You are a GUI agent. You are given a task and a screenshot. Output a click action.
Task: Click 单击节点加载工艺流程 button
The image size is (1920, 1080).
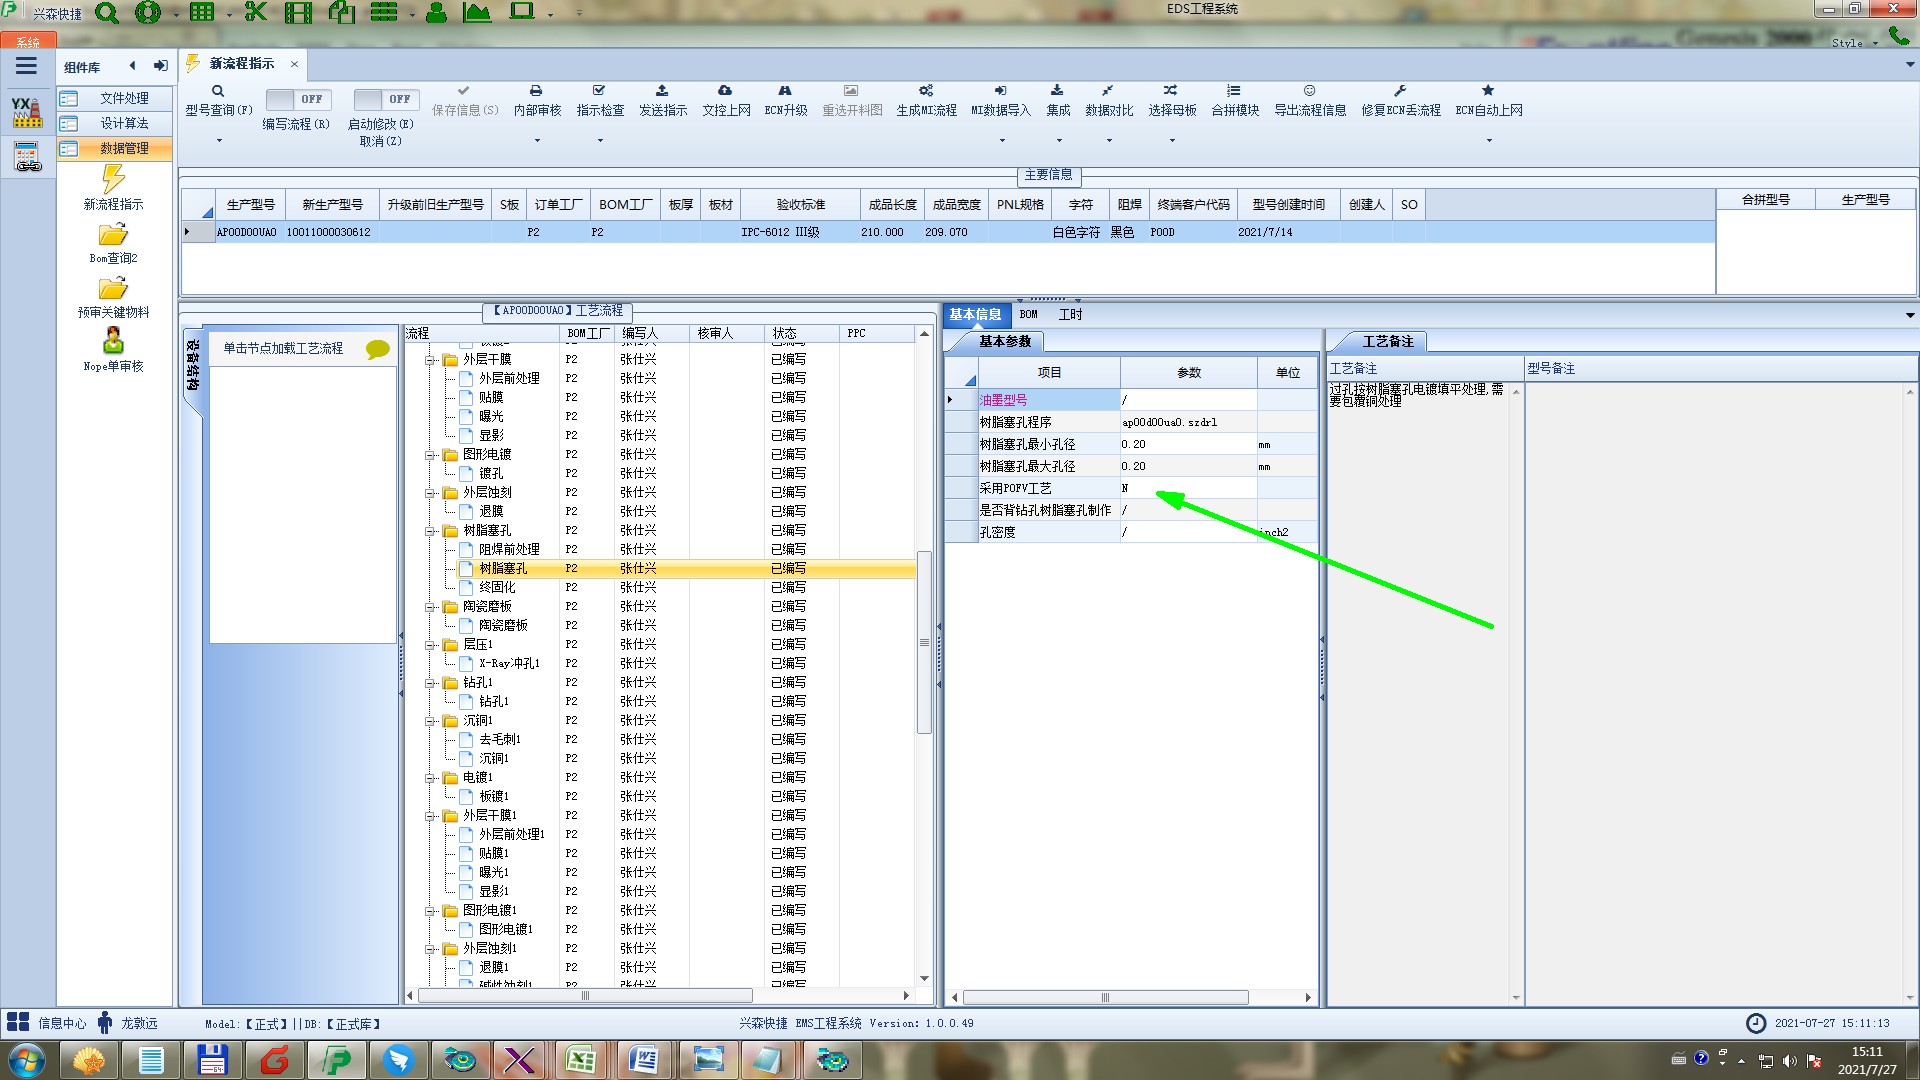tap(283, 348)
